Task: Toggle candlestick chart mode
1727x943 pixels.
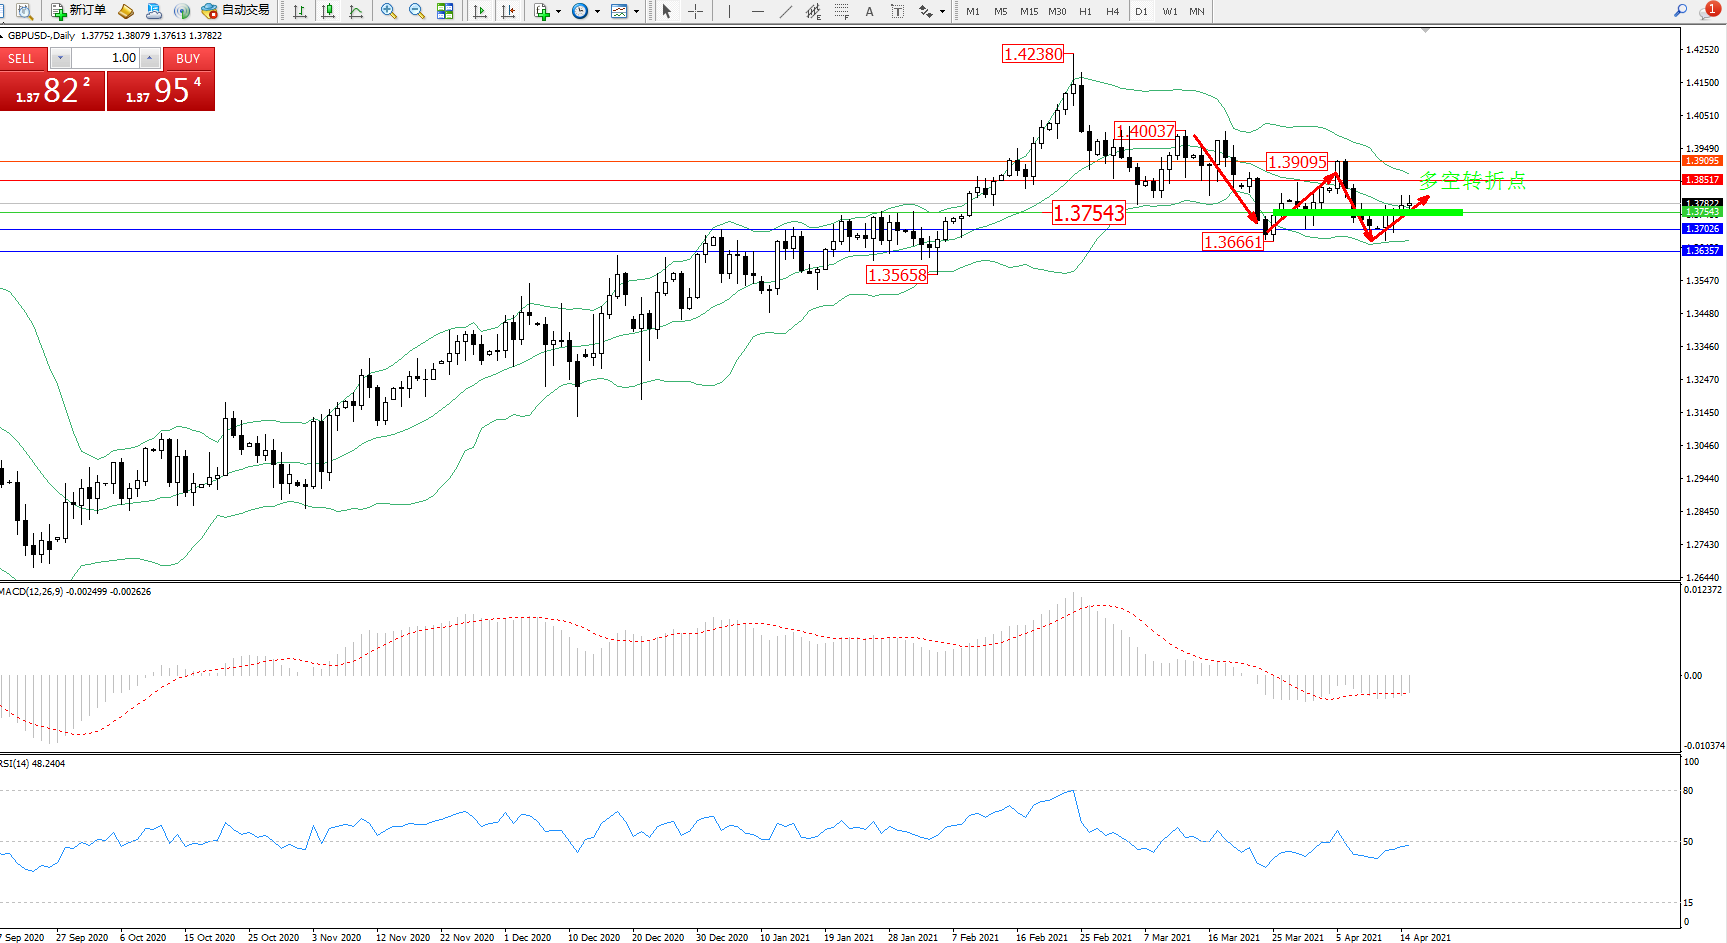Action: point(328,11)
